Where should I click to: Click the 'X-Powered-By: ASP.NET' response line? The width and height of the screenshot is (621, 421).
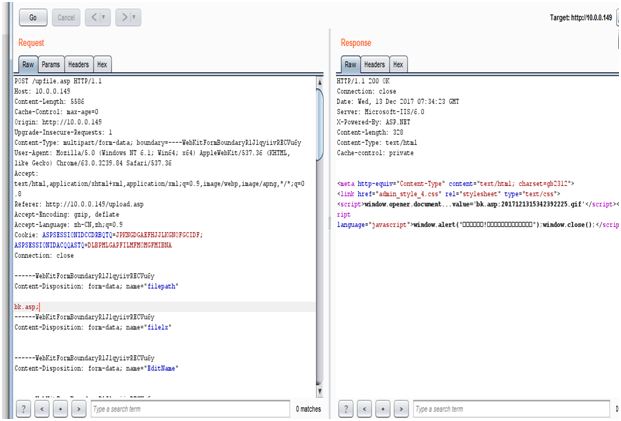[x=373, y=122]
